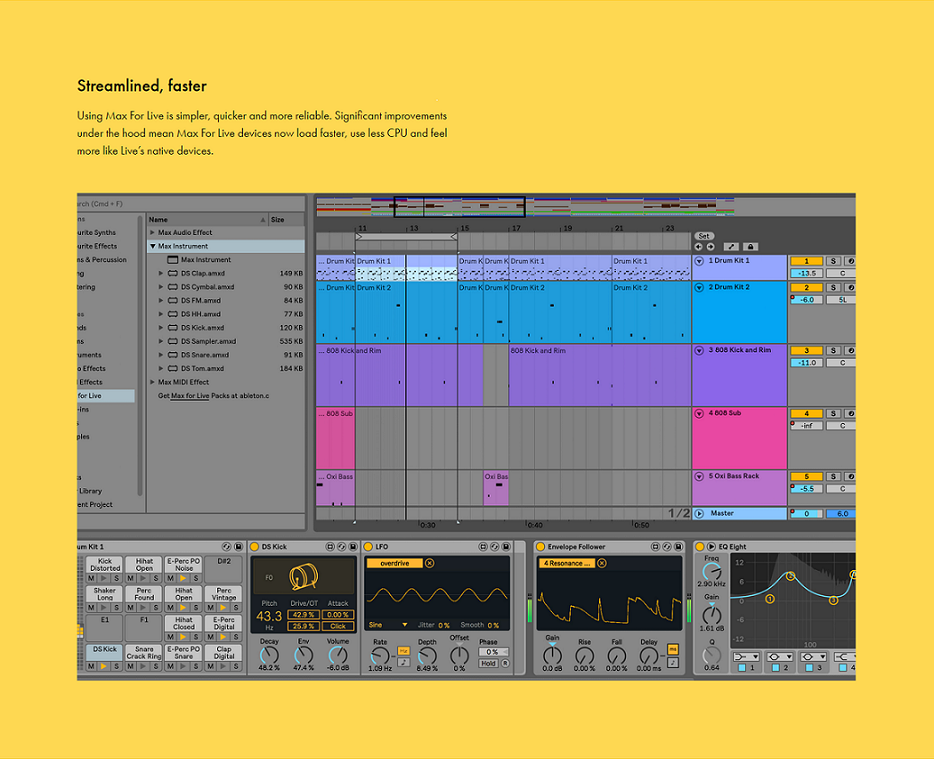Expand DS Sampler.amxd in the browser
Image resolution: width=934 pixels, height=759 pixels.
[161, 341]
